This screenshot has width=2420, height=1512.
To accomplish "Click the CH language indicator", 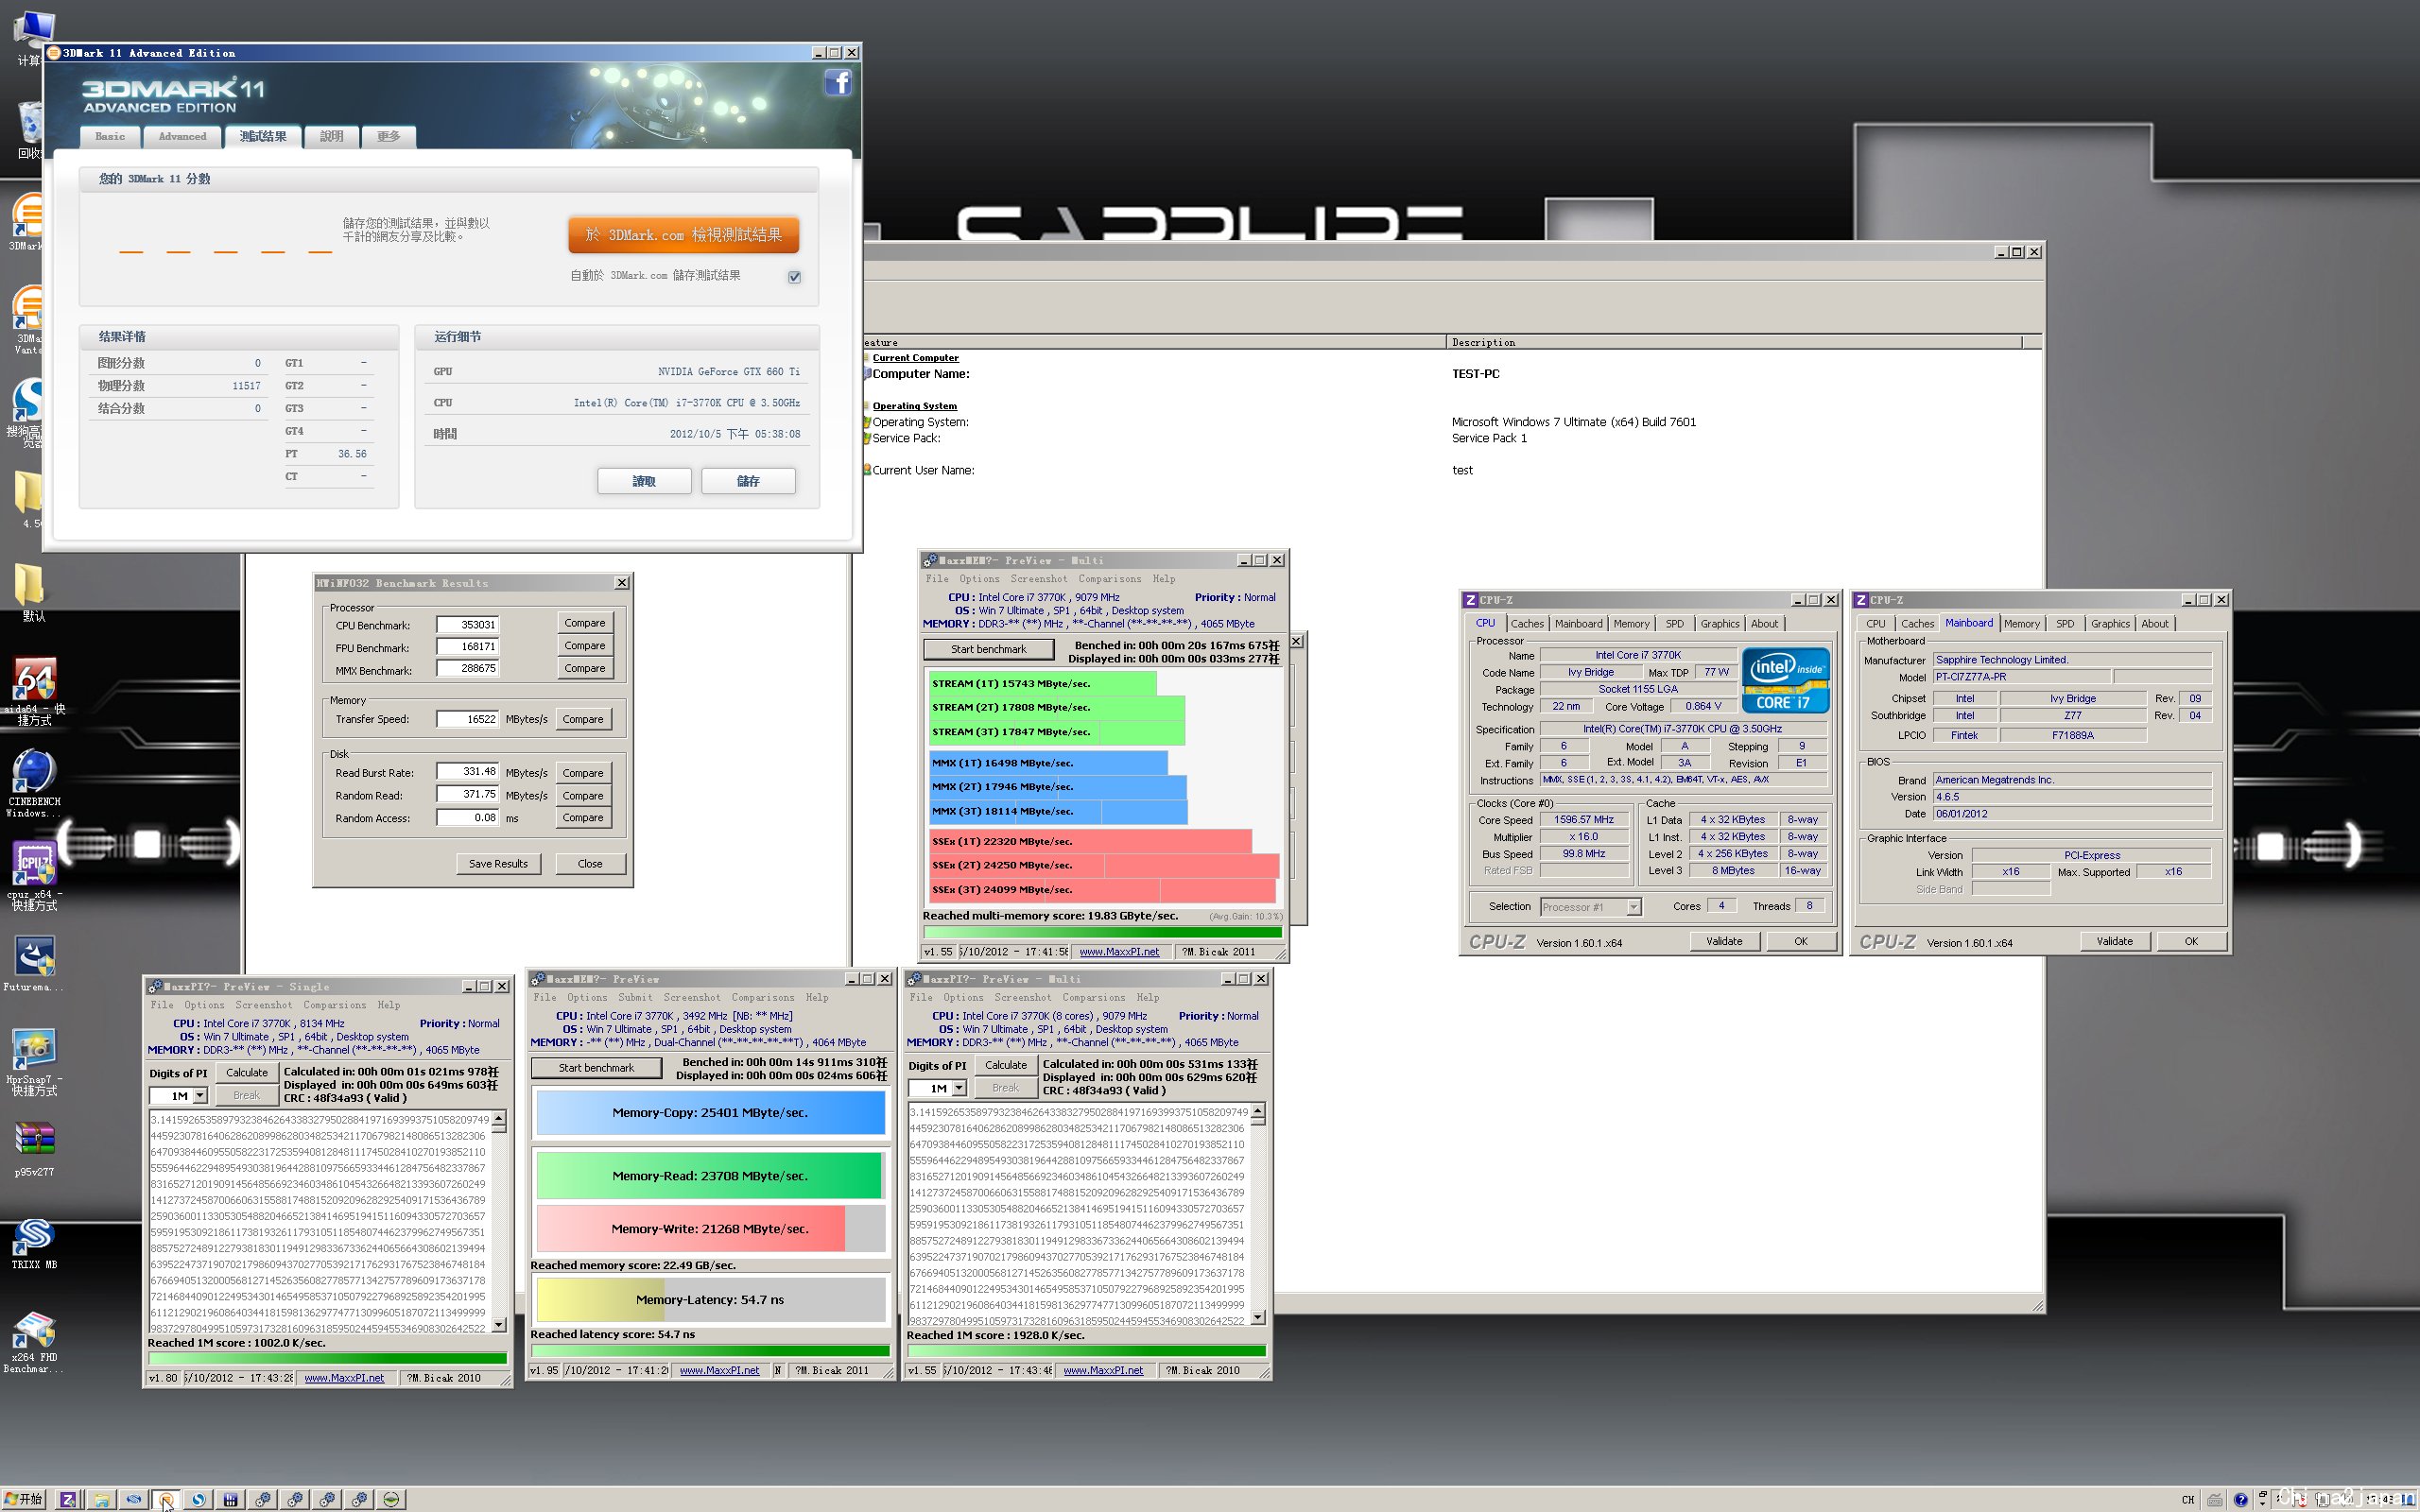I will (2188, 1500).
